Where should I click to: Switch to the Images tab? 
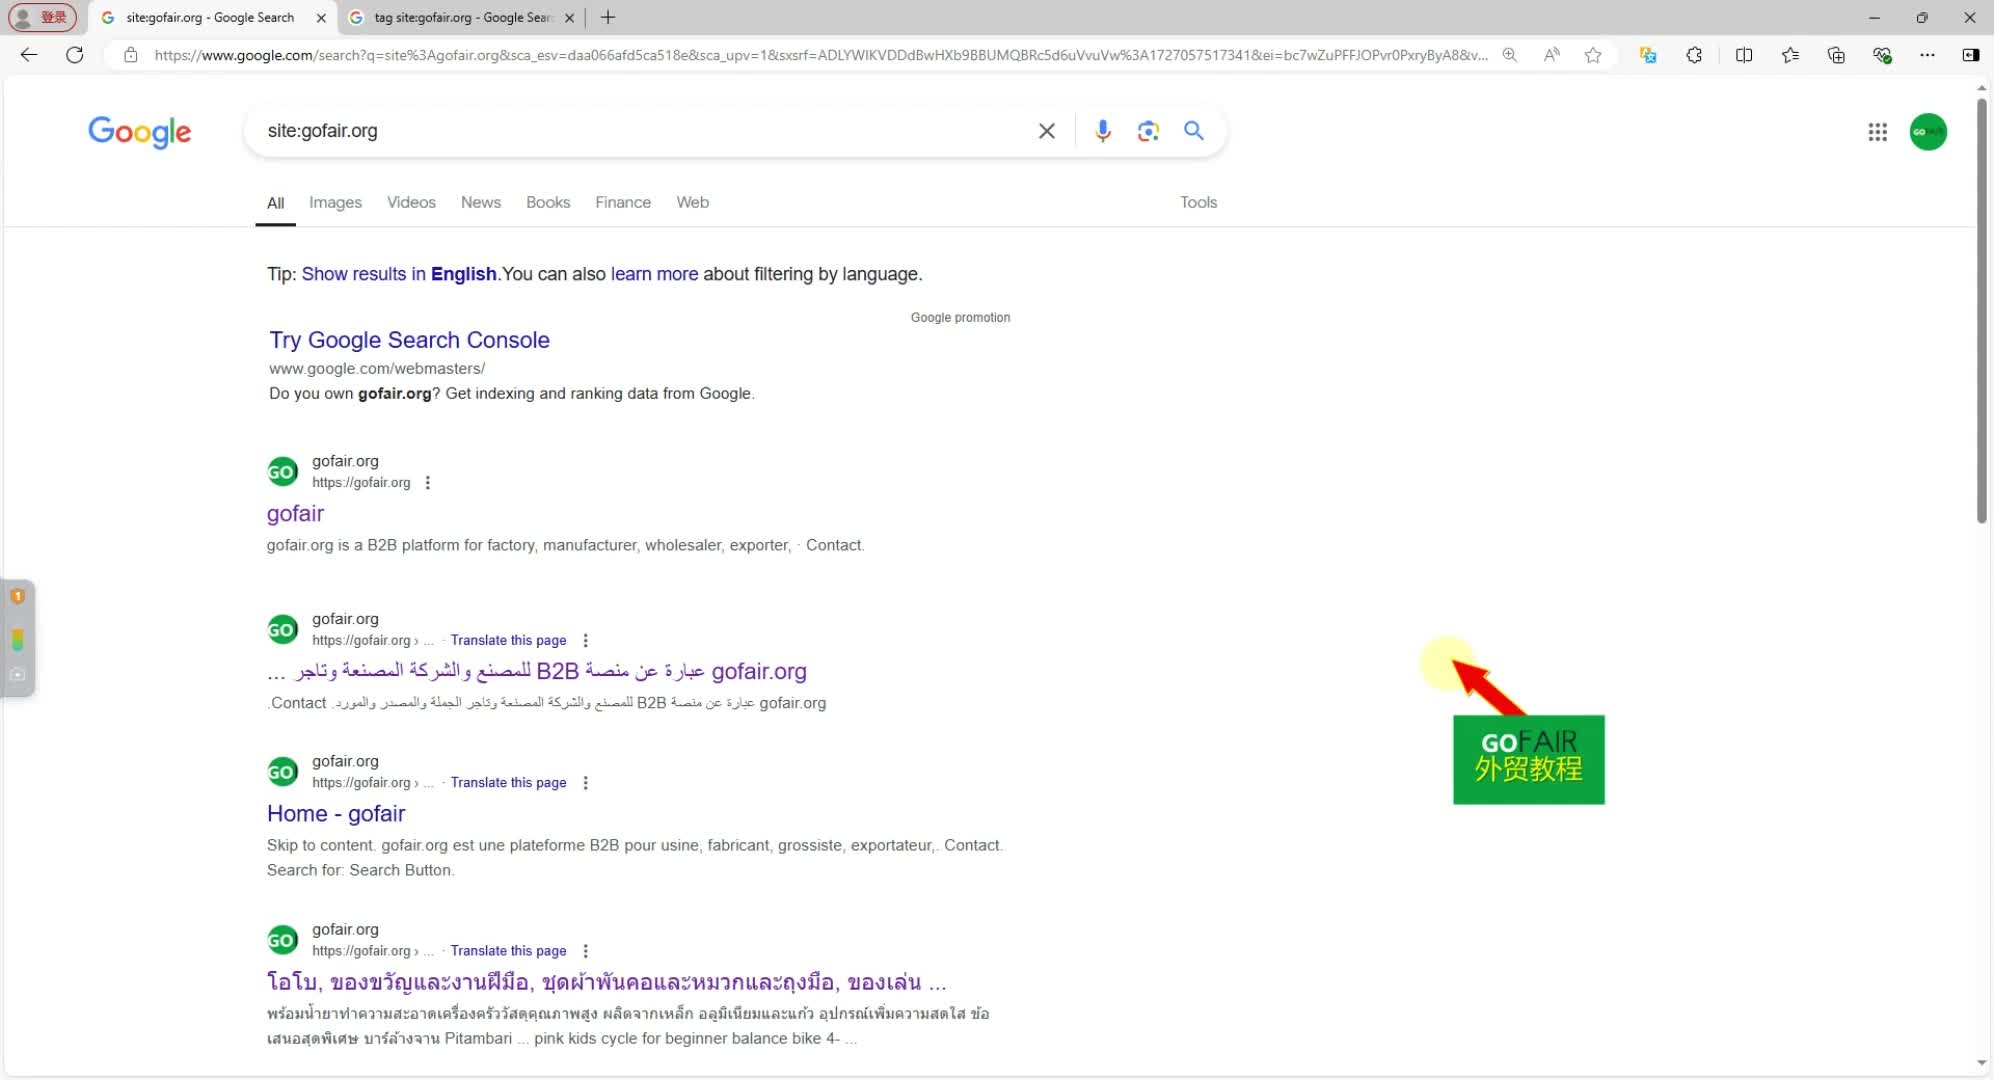[335, 202]
